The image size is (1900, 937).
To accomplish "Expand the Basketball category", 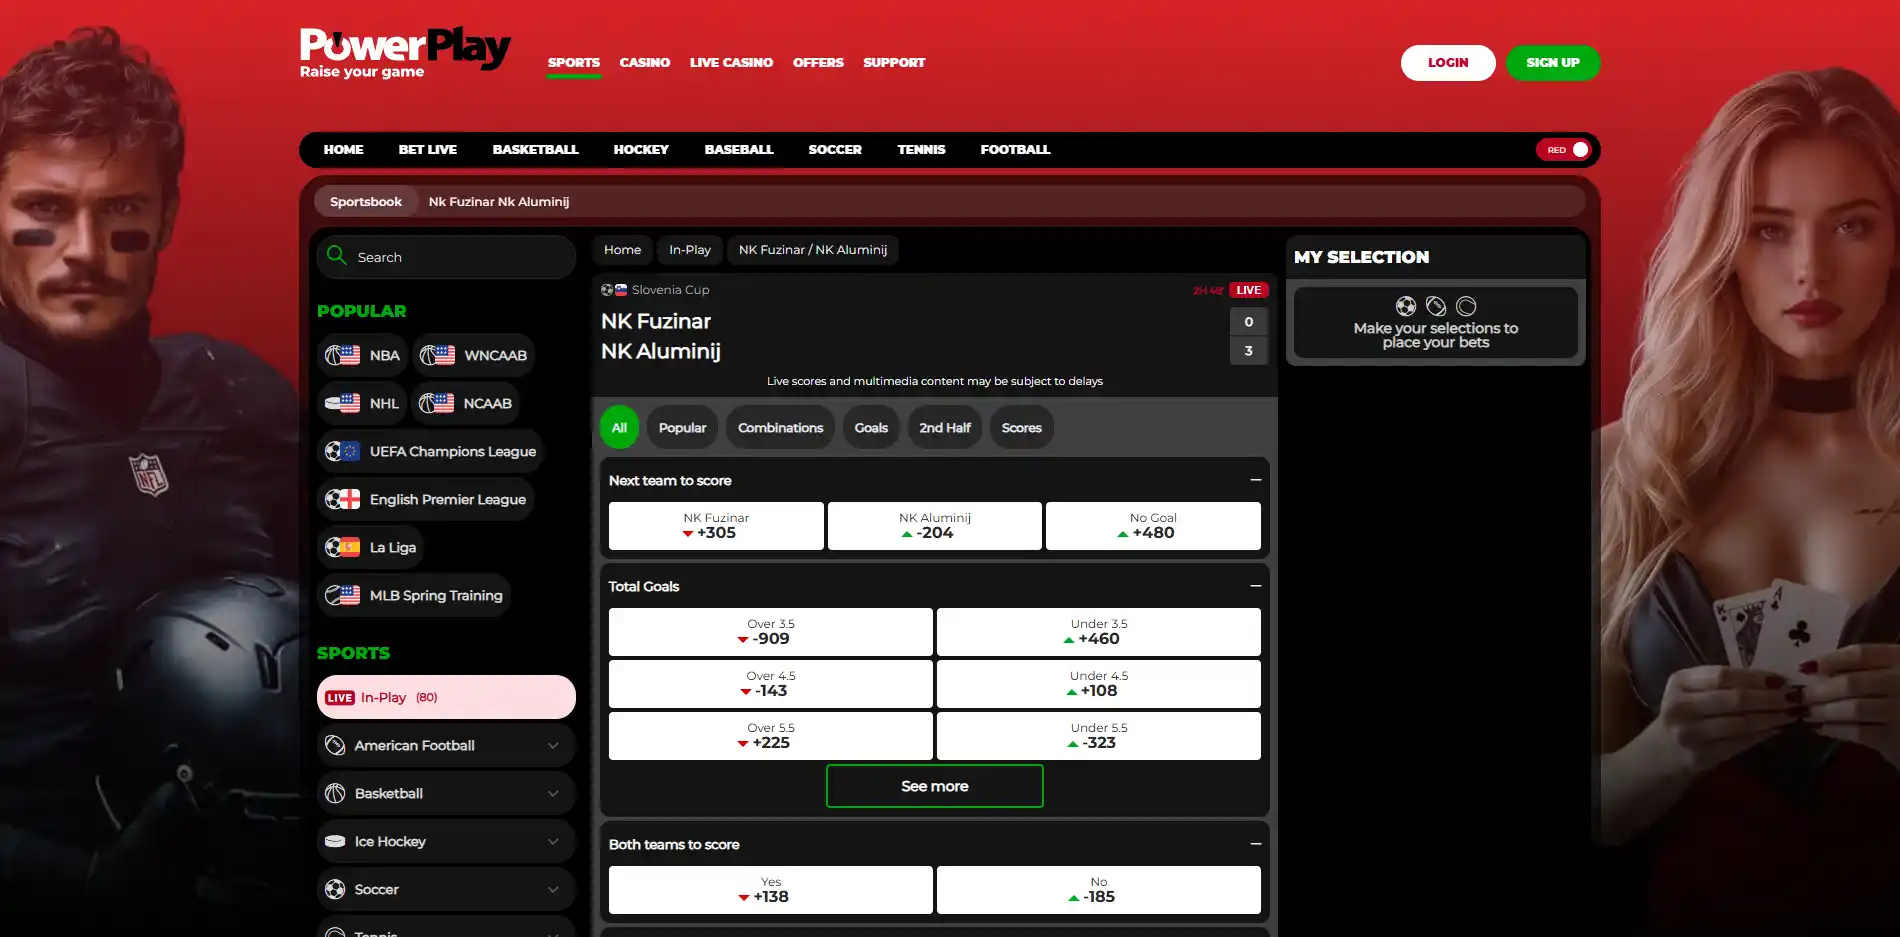I will tap(553, 793).
